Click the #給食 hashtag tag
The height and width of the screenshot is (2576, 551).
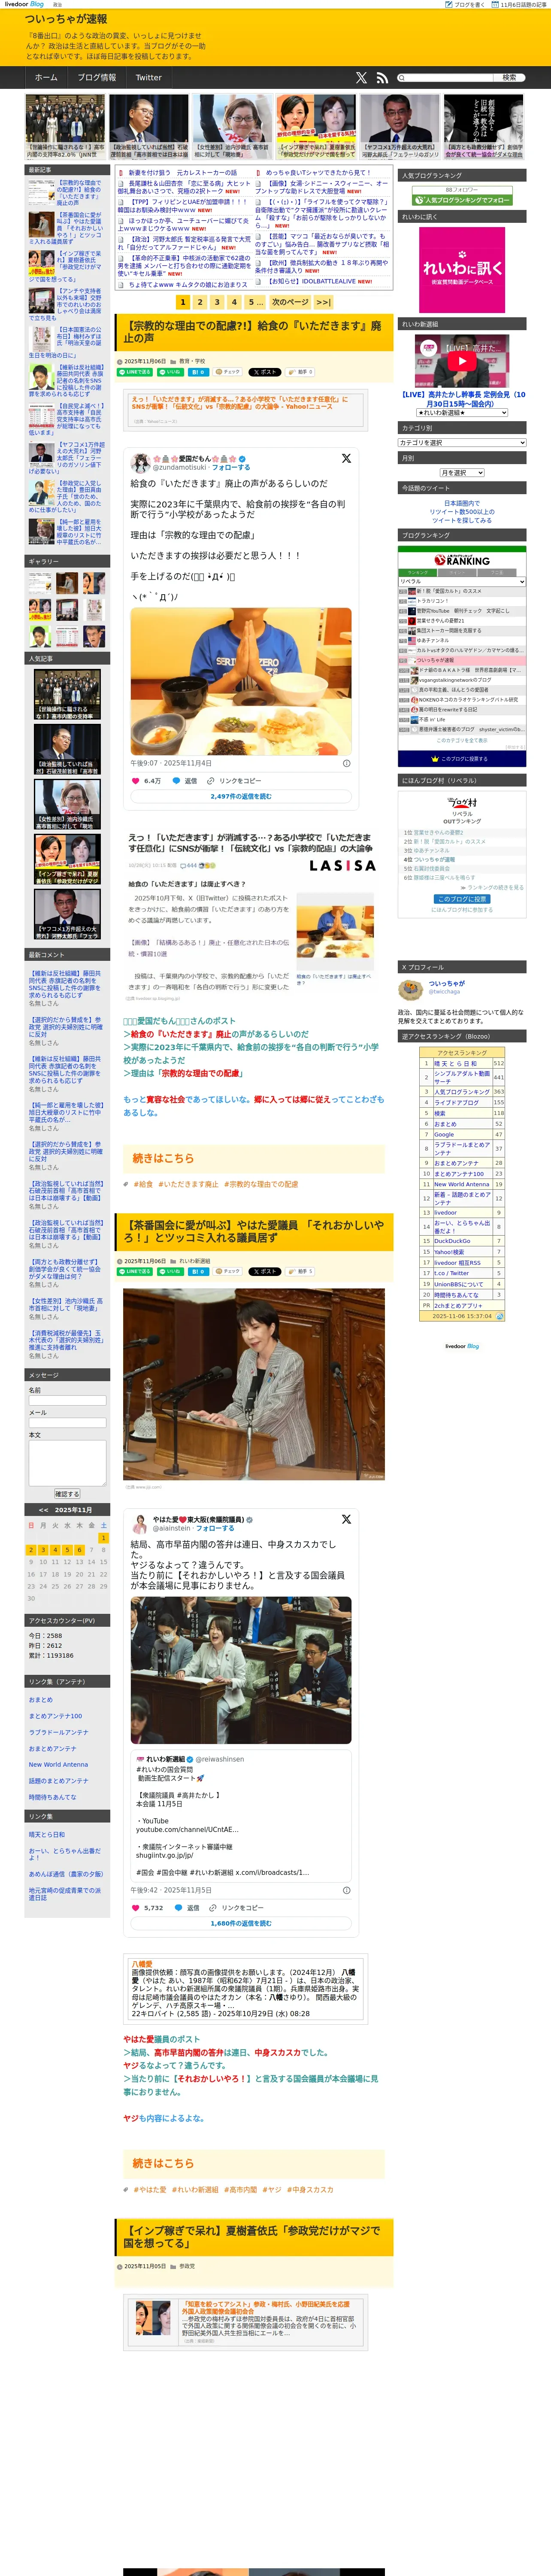click(143, 1184)
